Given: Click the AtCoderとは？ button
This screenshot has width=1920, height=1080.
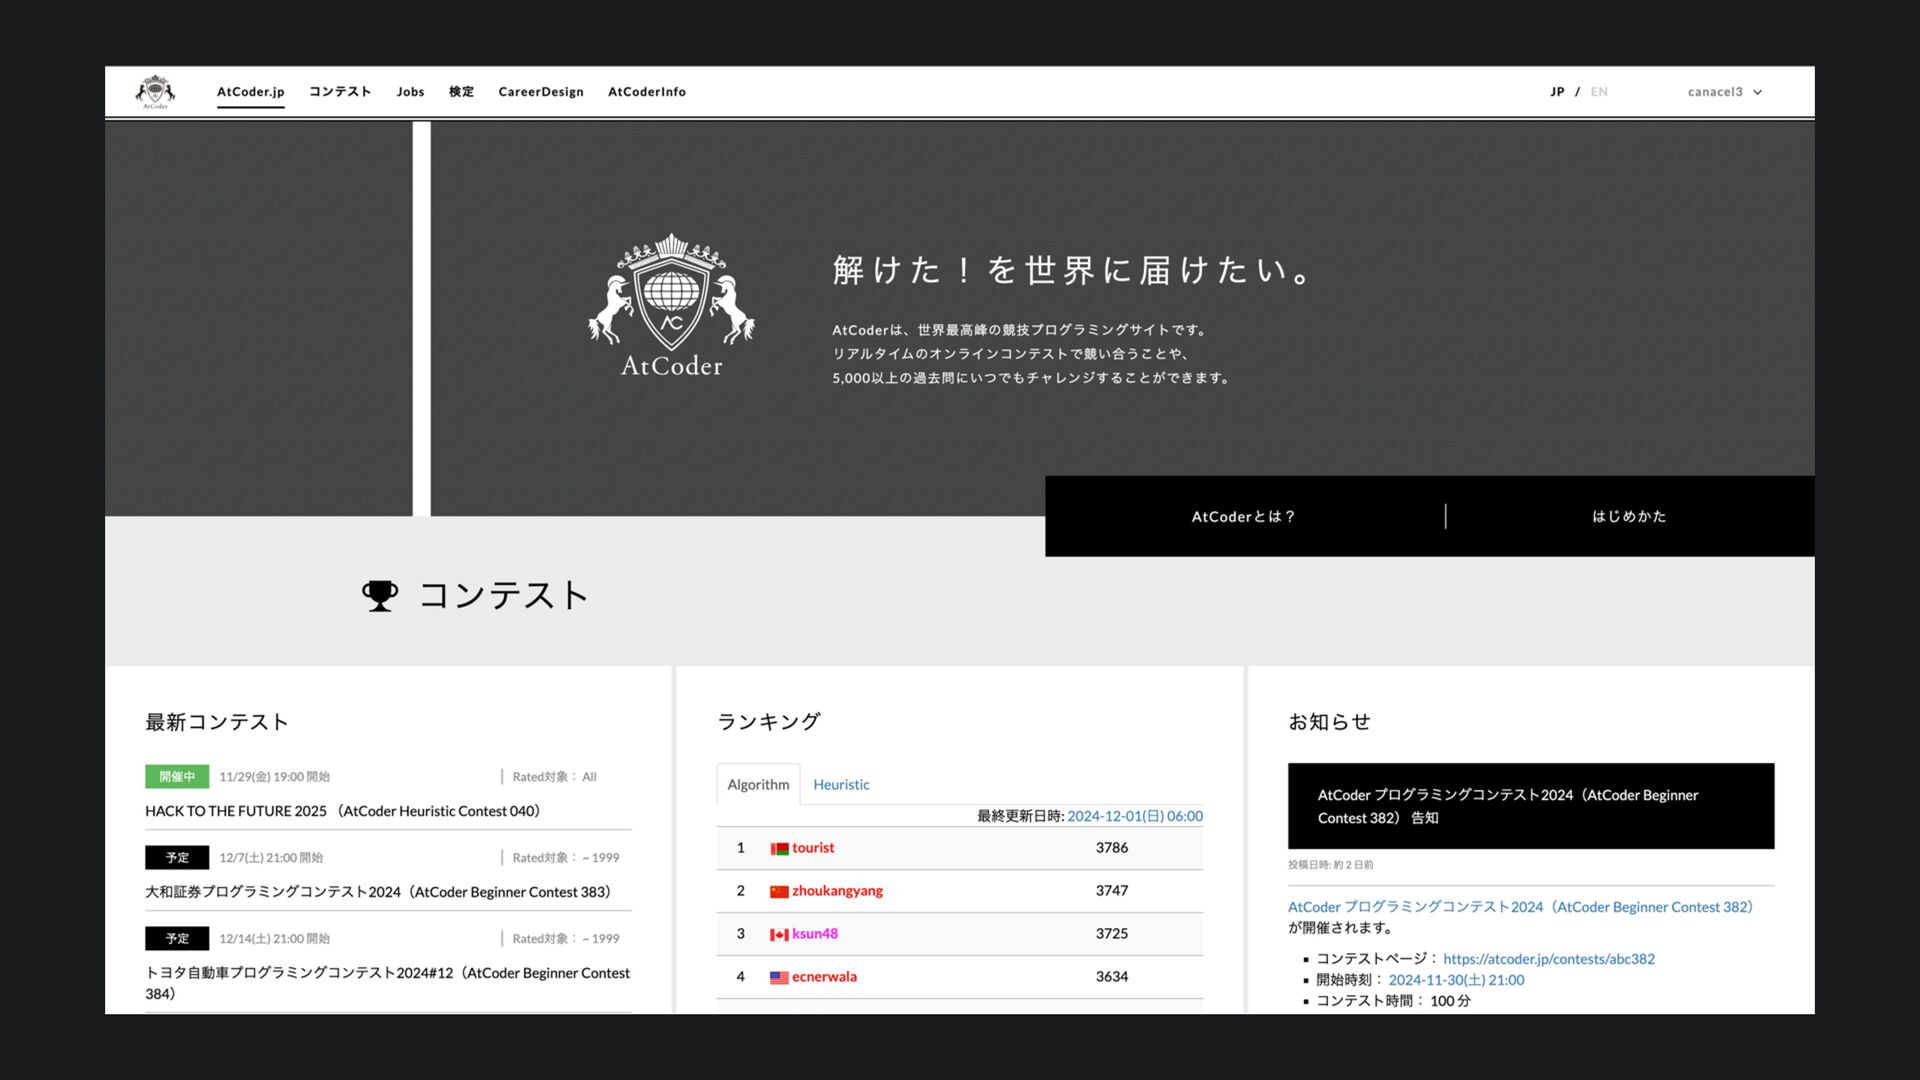Looking at the screenshot, I should click(x=1243, y=517).
